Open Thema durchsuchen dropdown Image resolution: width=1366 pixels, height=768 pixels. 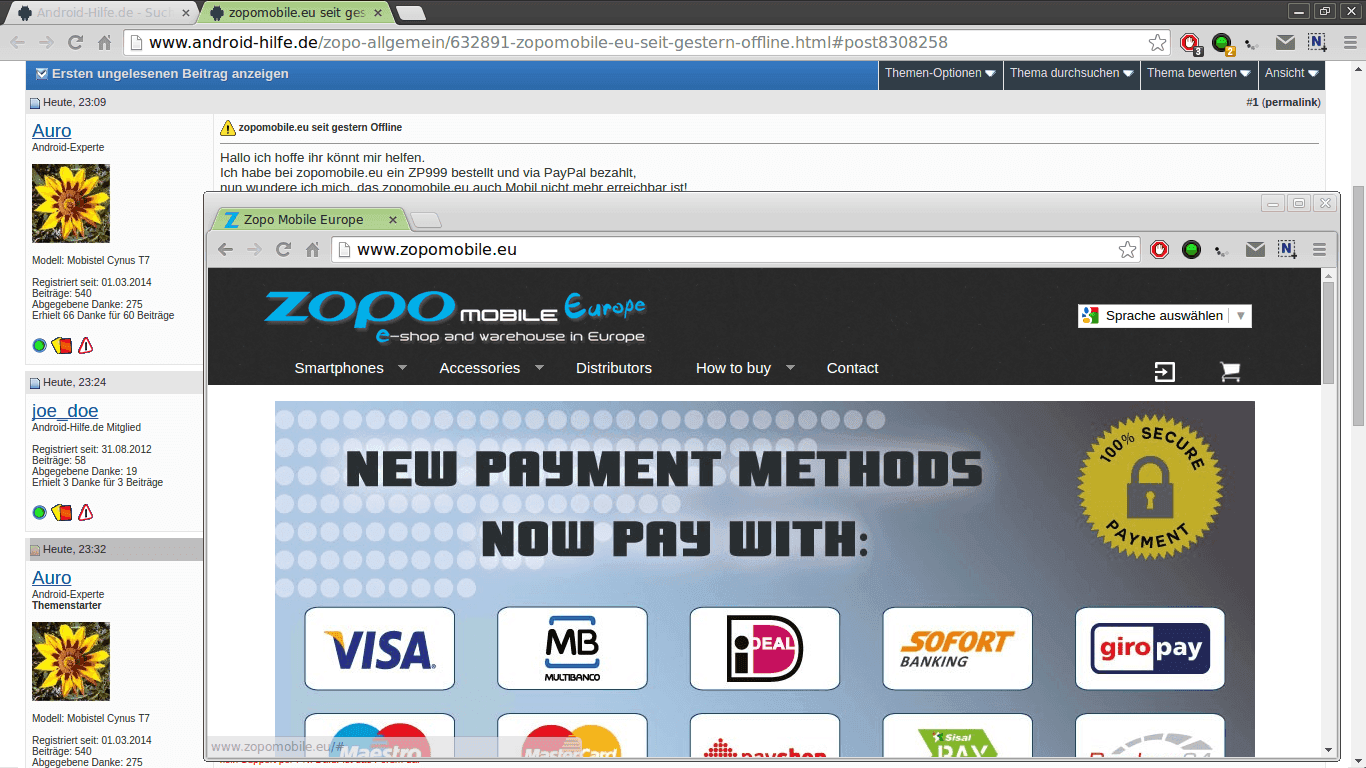pyautogui.click(x=1072, y=73)
